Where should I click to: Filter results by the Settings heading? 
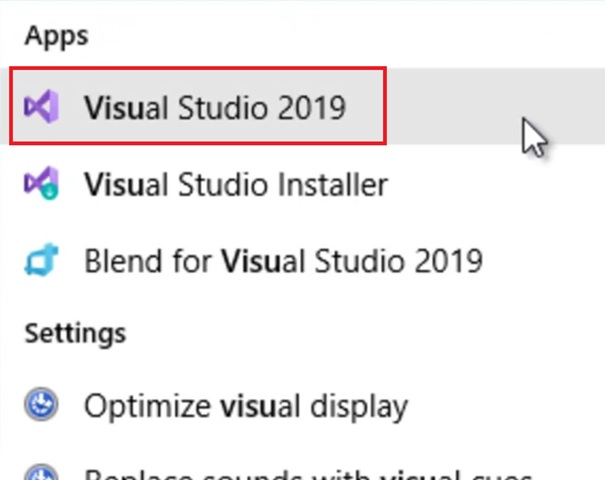coord(75,333)
